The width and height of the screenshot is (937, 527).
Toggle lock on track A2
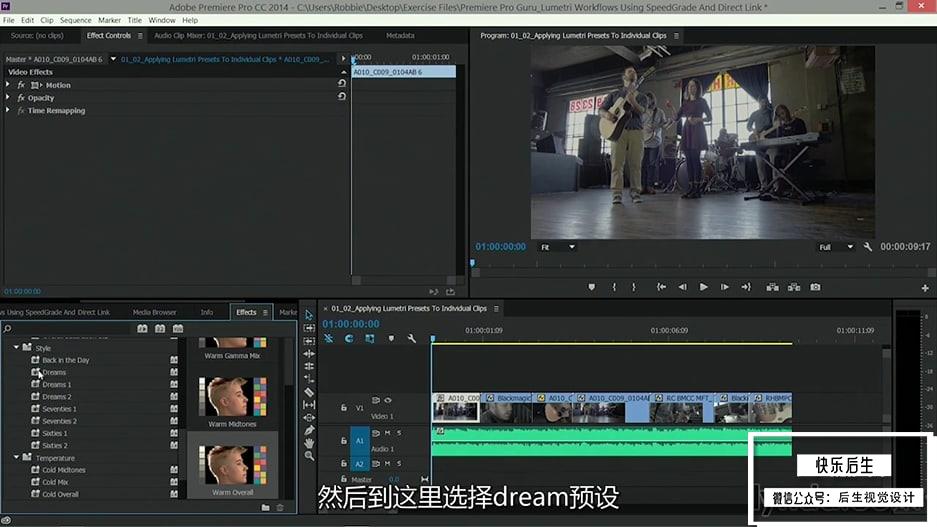point(344,463)
